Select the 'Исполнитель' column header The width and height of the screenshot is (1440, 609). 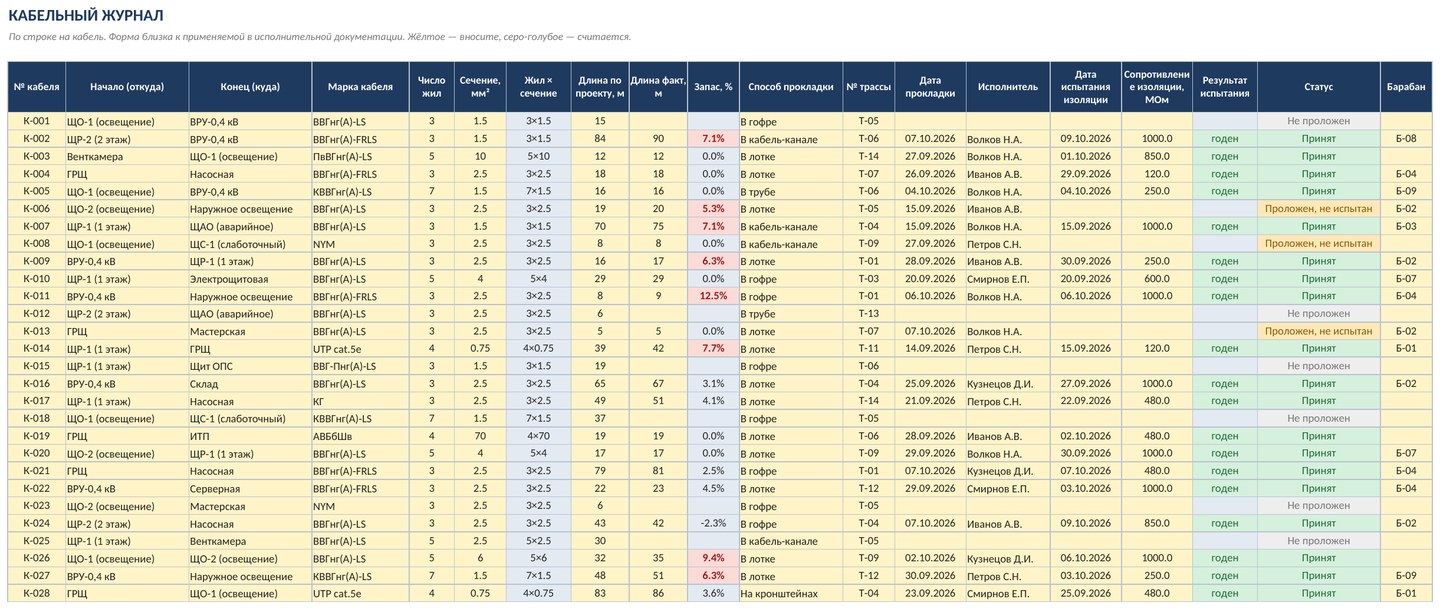[1008, 87]
